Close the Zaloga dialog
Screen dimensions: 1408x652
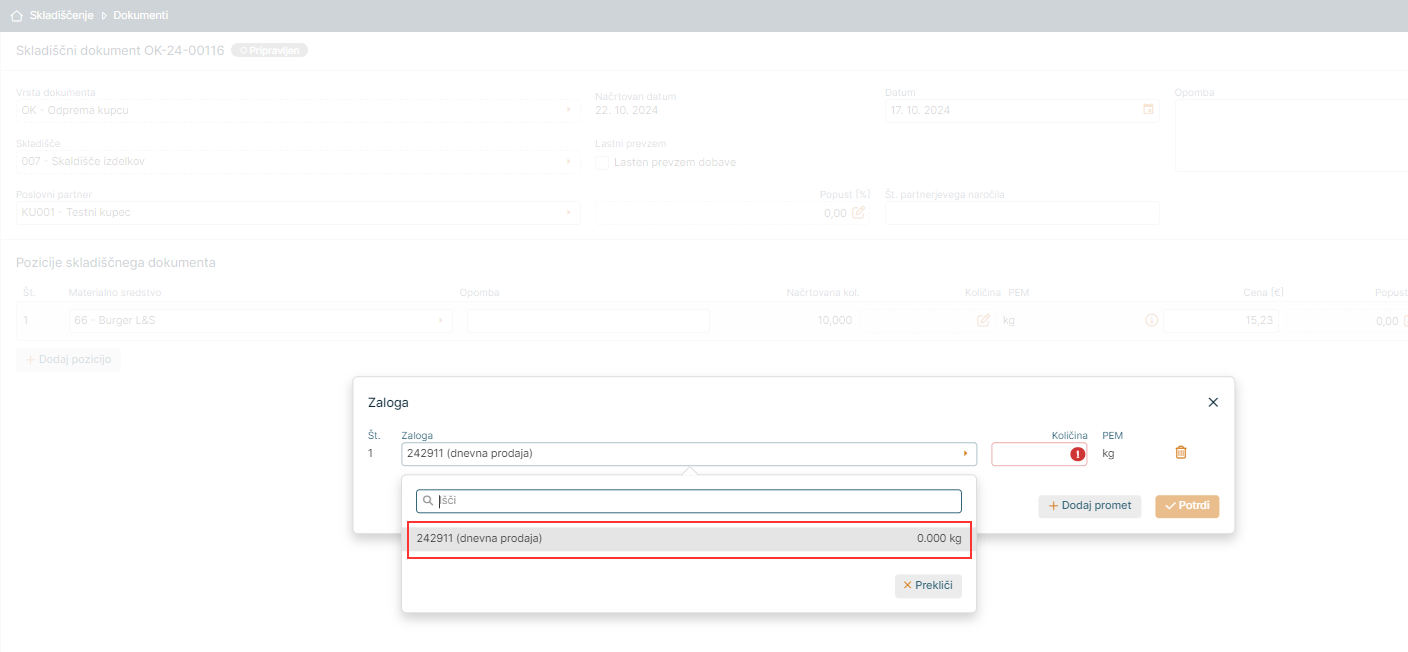coord(1213,402)
